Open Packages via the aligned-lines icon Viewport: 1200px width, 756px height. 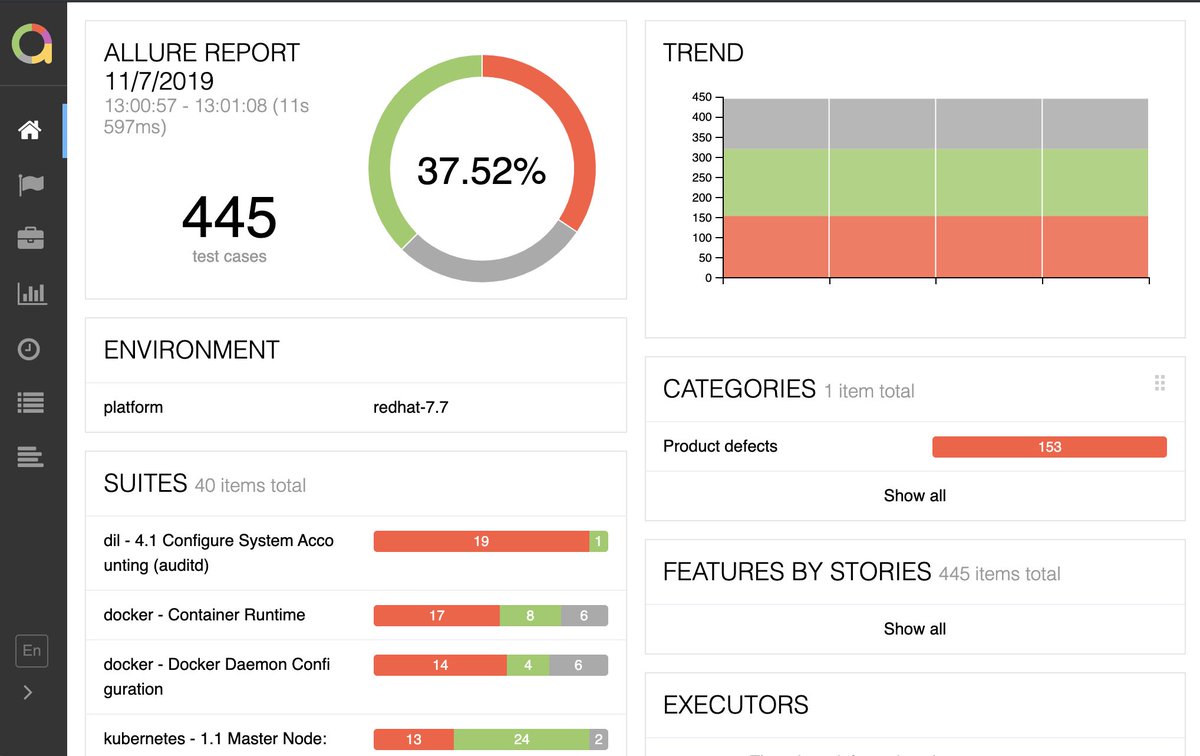30,457
